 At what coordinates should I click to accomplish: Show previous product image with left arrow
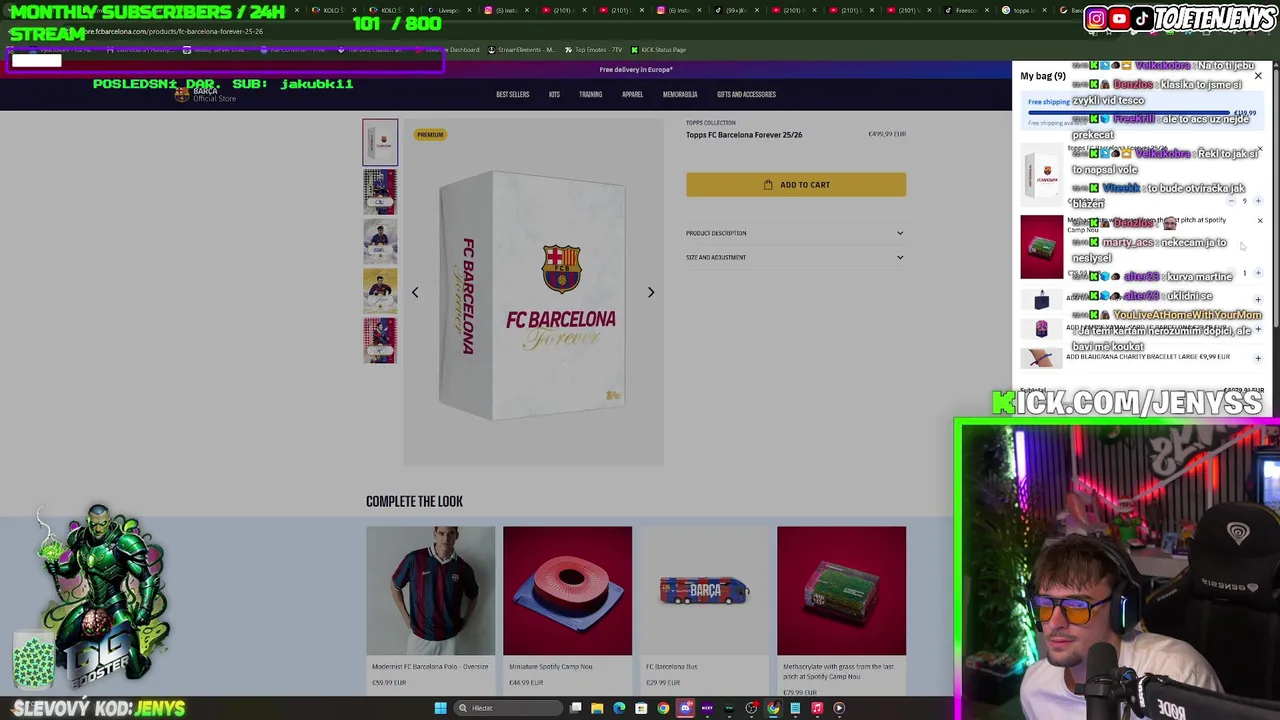415,292
